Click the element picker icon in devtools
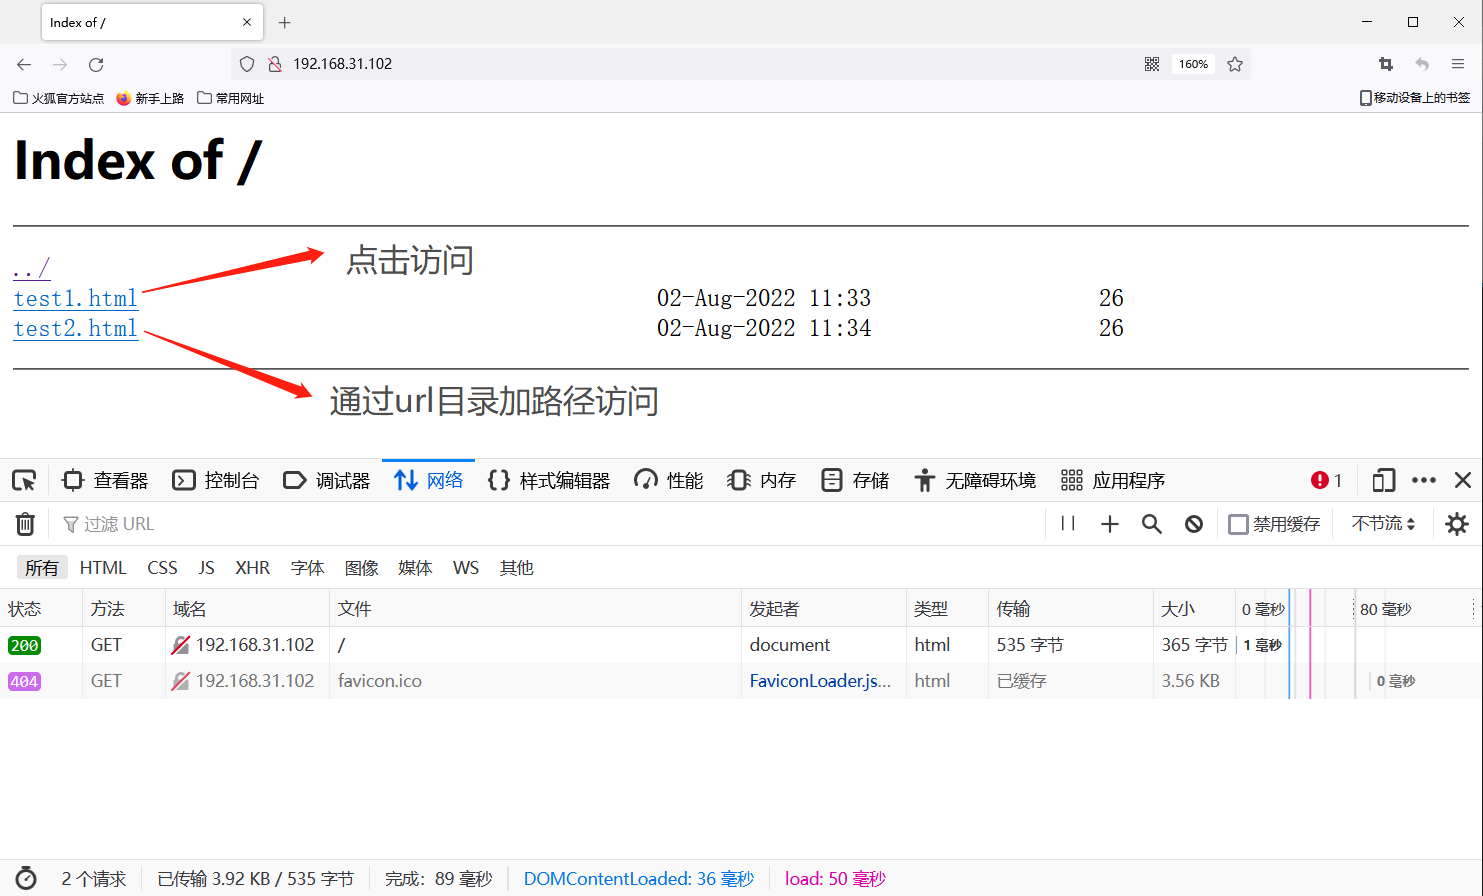The width and height of the screenshot is (1483, 896). click(x=24, y=481)
